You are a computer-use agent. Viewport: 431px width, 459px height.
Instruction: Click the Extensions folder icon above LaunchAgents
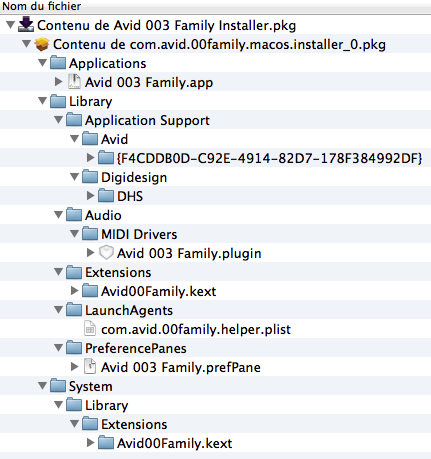coord(74,272)
